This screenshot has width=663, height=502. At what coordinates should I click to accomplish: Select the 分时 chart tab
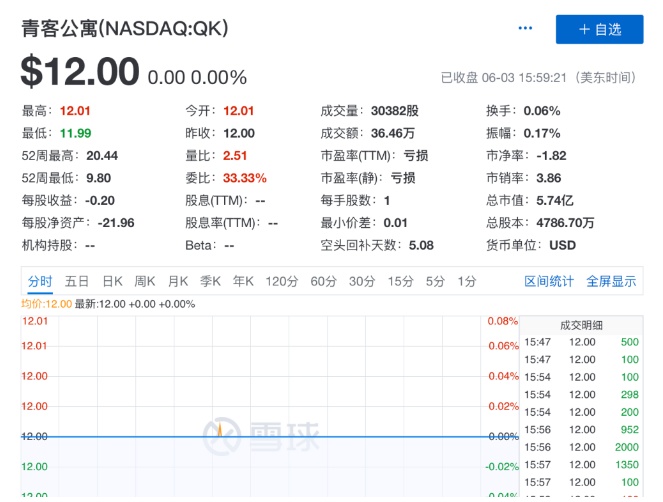click(40, 281)
